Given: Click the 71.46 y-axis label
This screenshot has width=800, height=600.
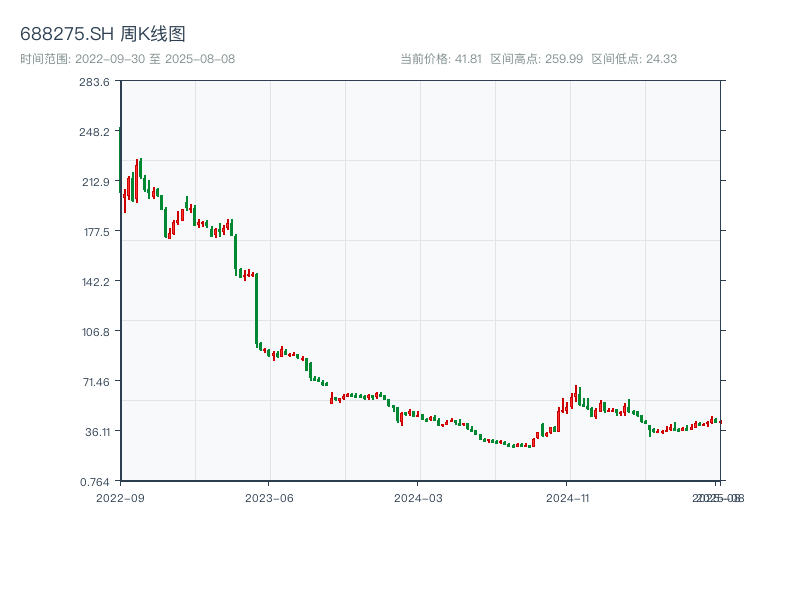Looking at the screenshot, I should (x=95, y=381).
